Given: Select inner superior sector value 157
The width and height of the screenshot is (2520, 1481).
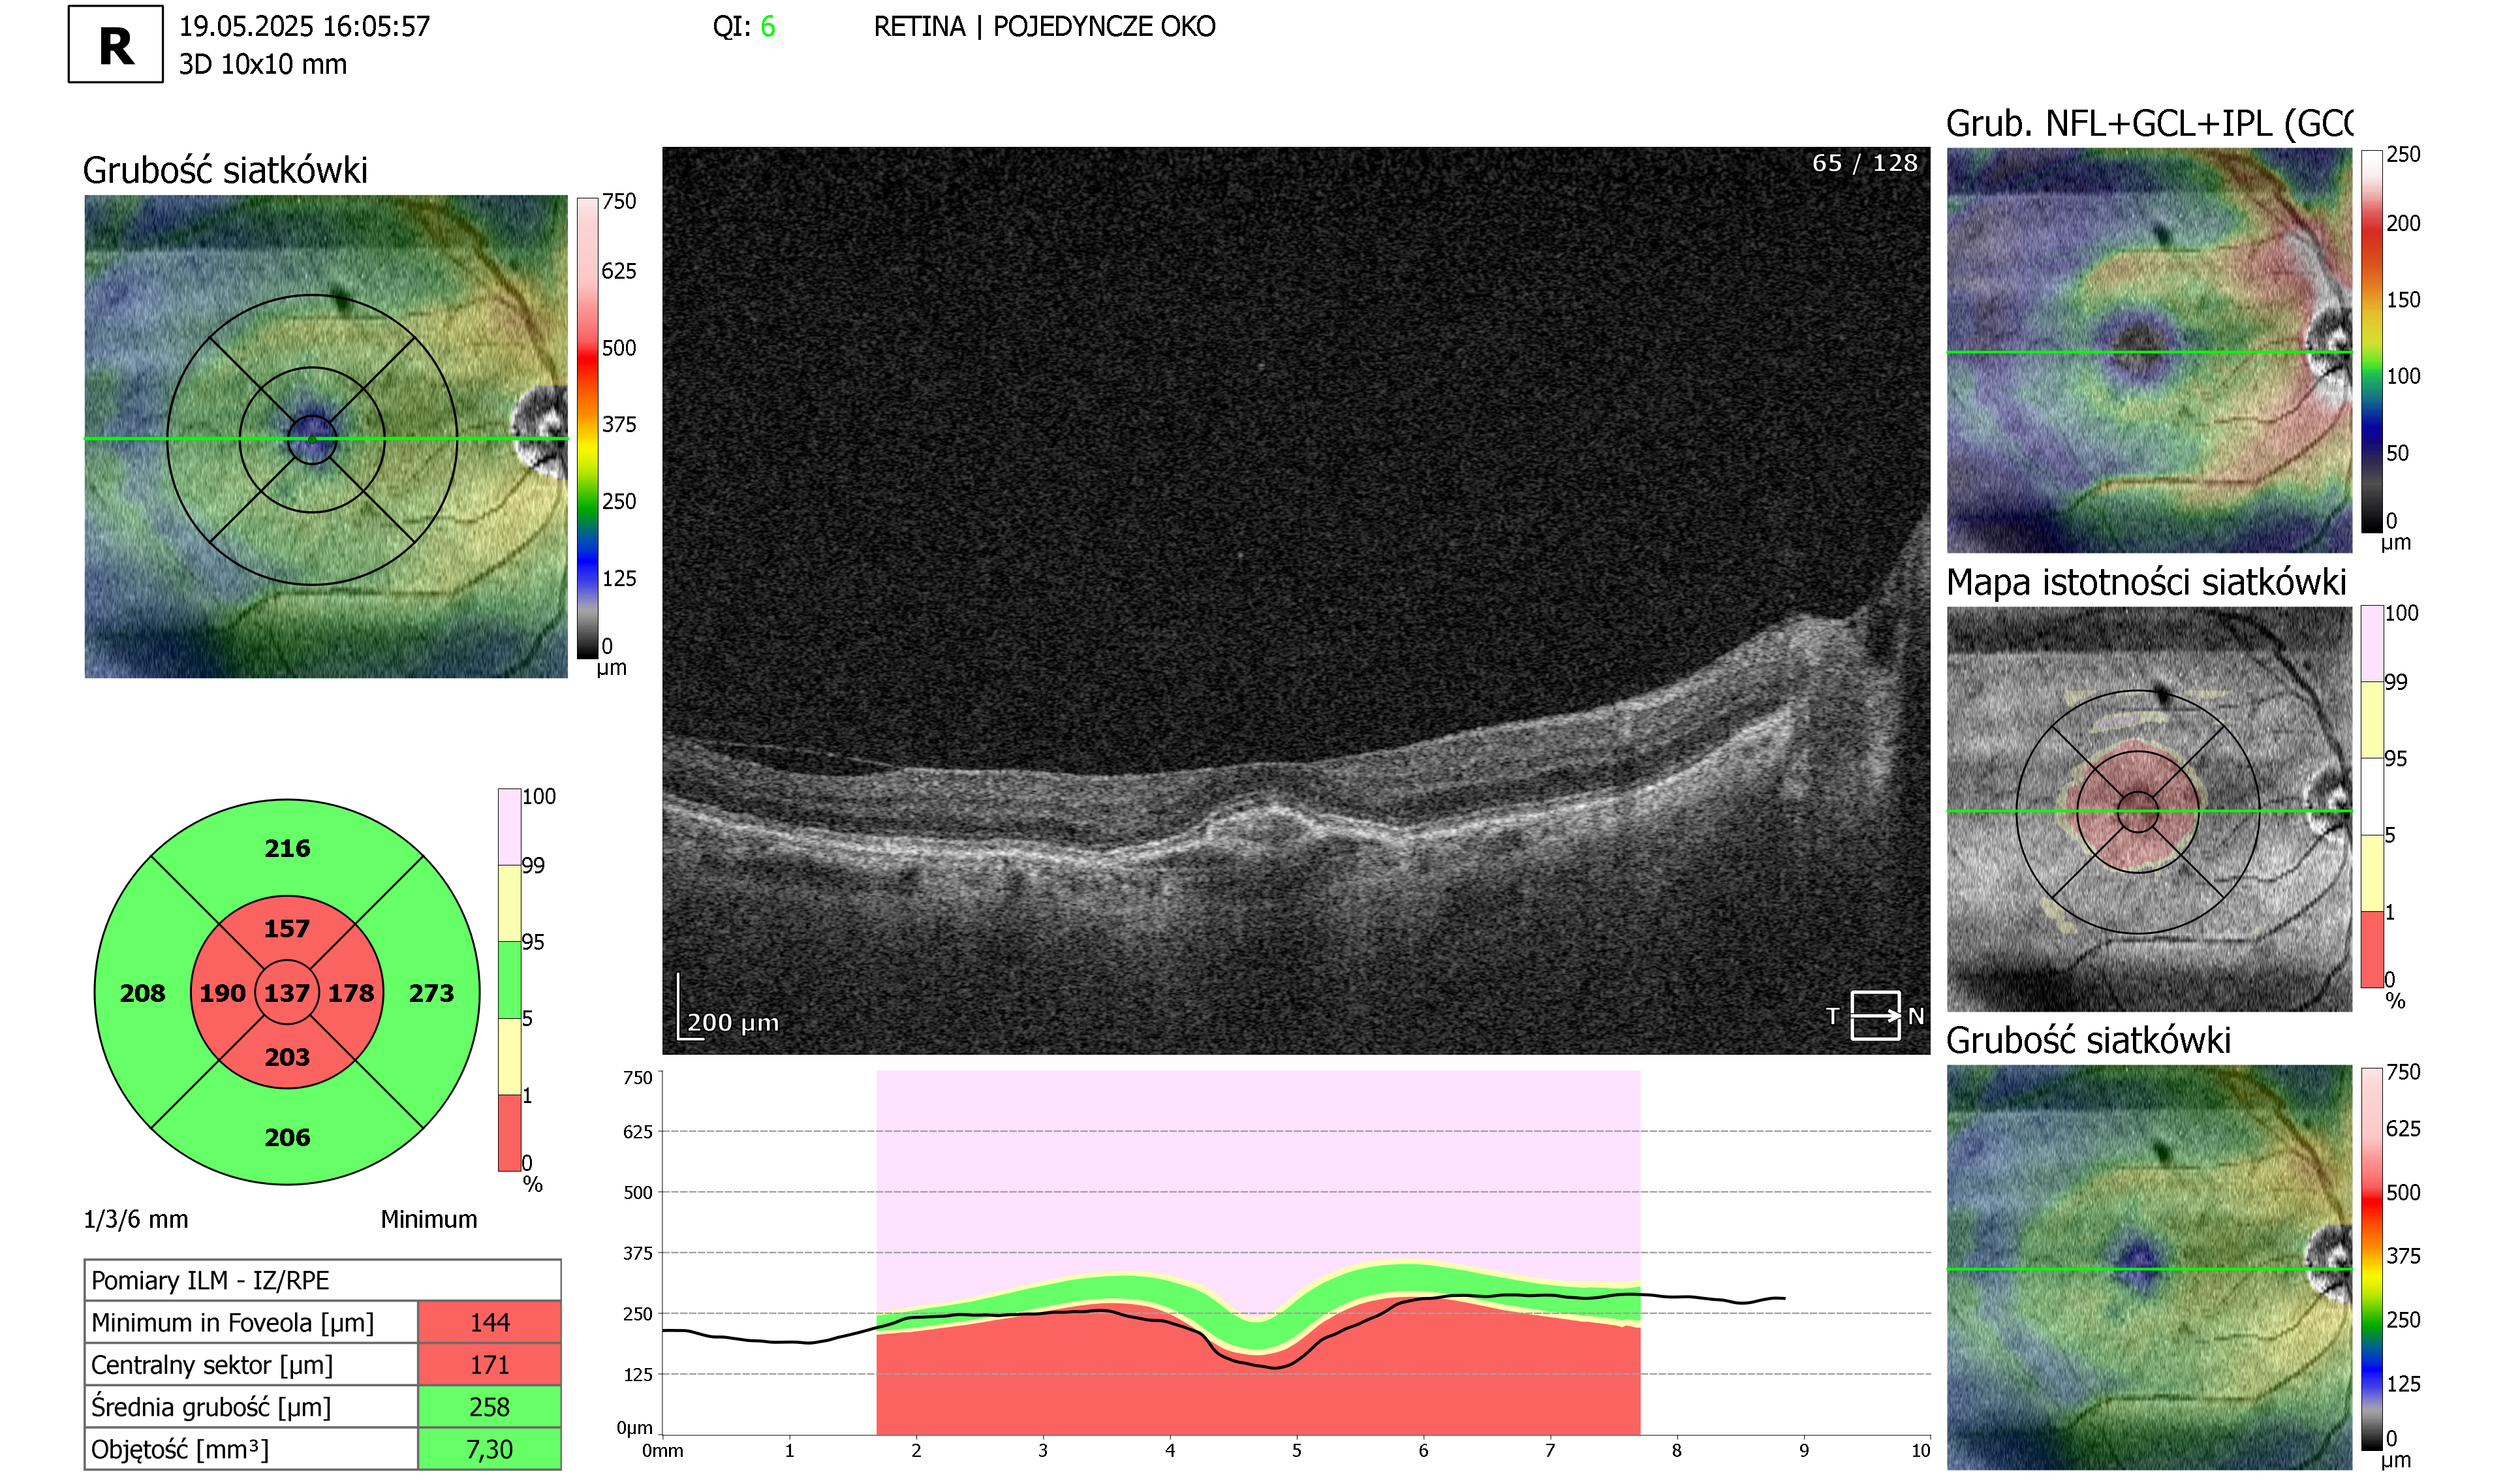Looking at the screenshot, I should [x=287, y=928].
